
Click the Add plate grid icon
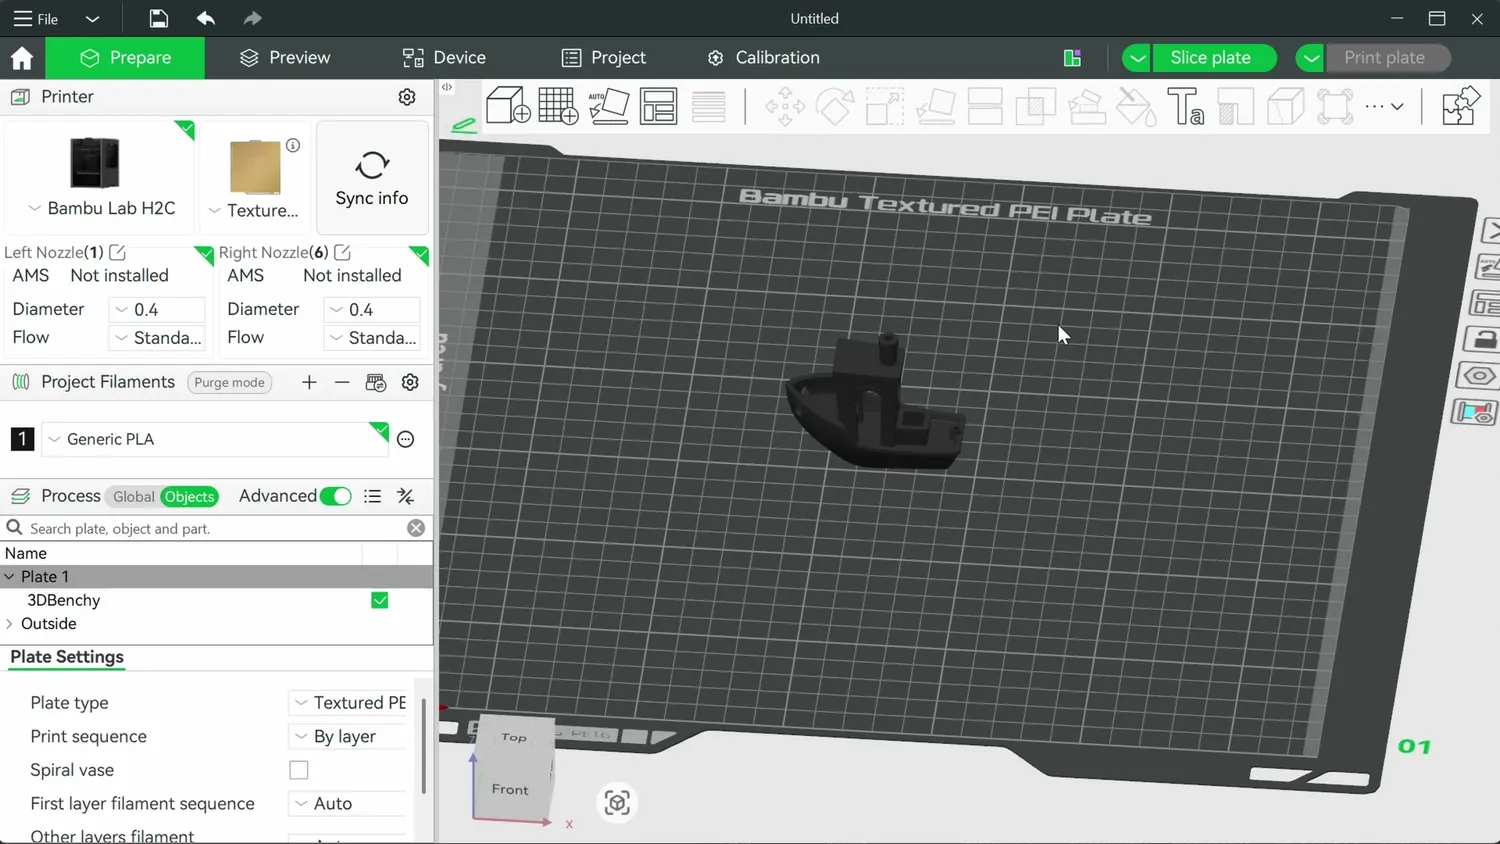click(558, 106)
